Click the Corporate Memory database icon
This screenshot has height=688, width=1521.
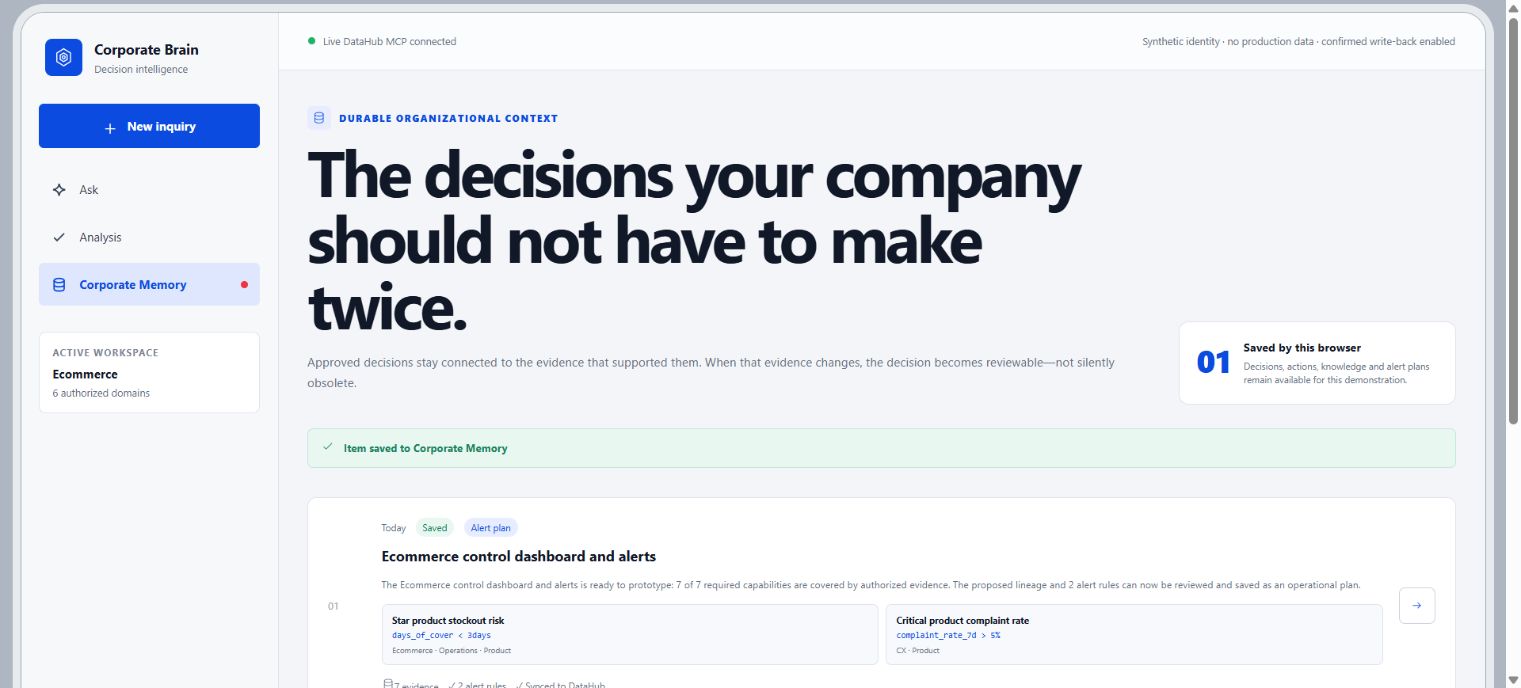coord(59,285)
